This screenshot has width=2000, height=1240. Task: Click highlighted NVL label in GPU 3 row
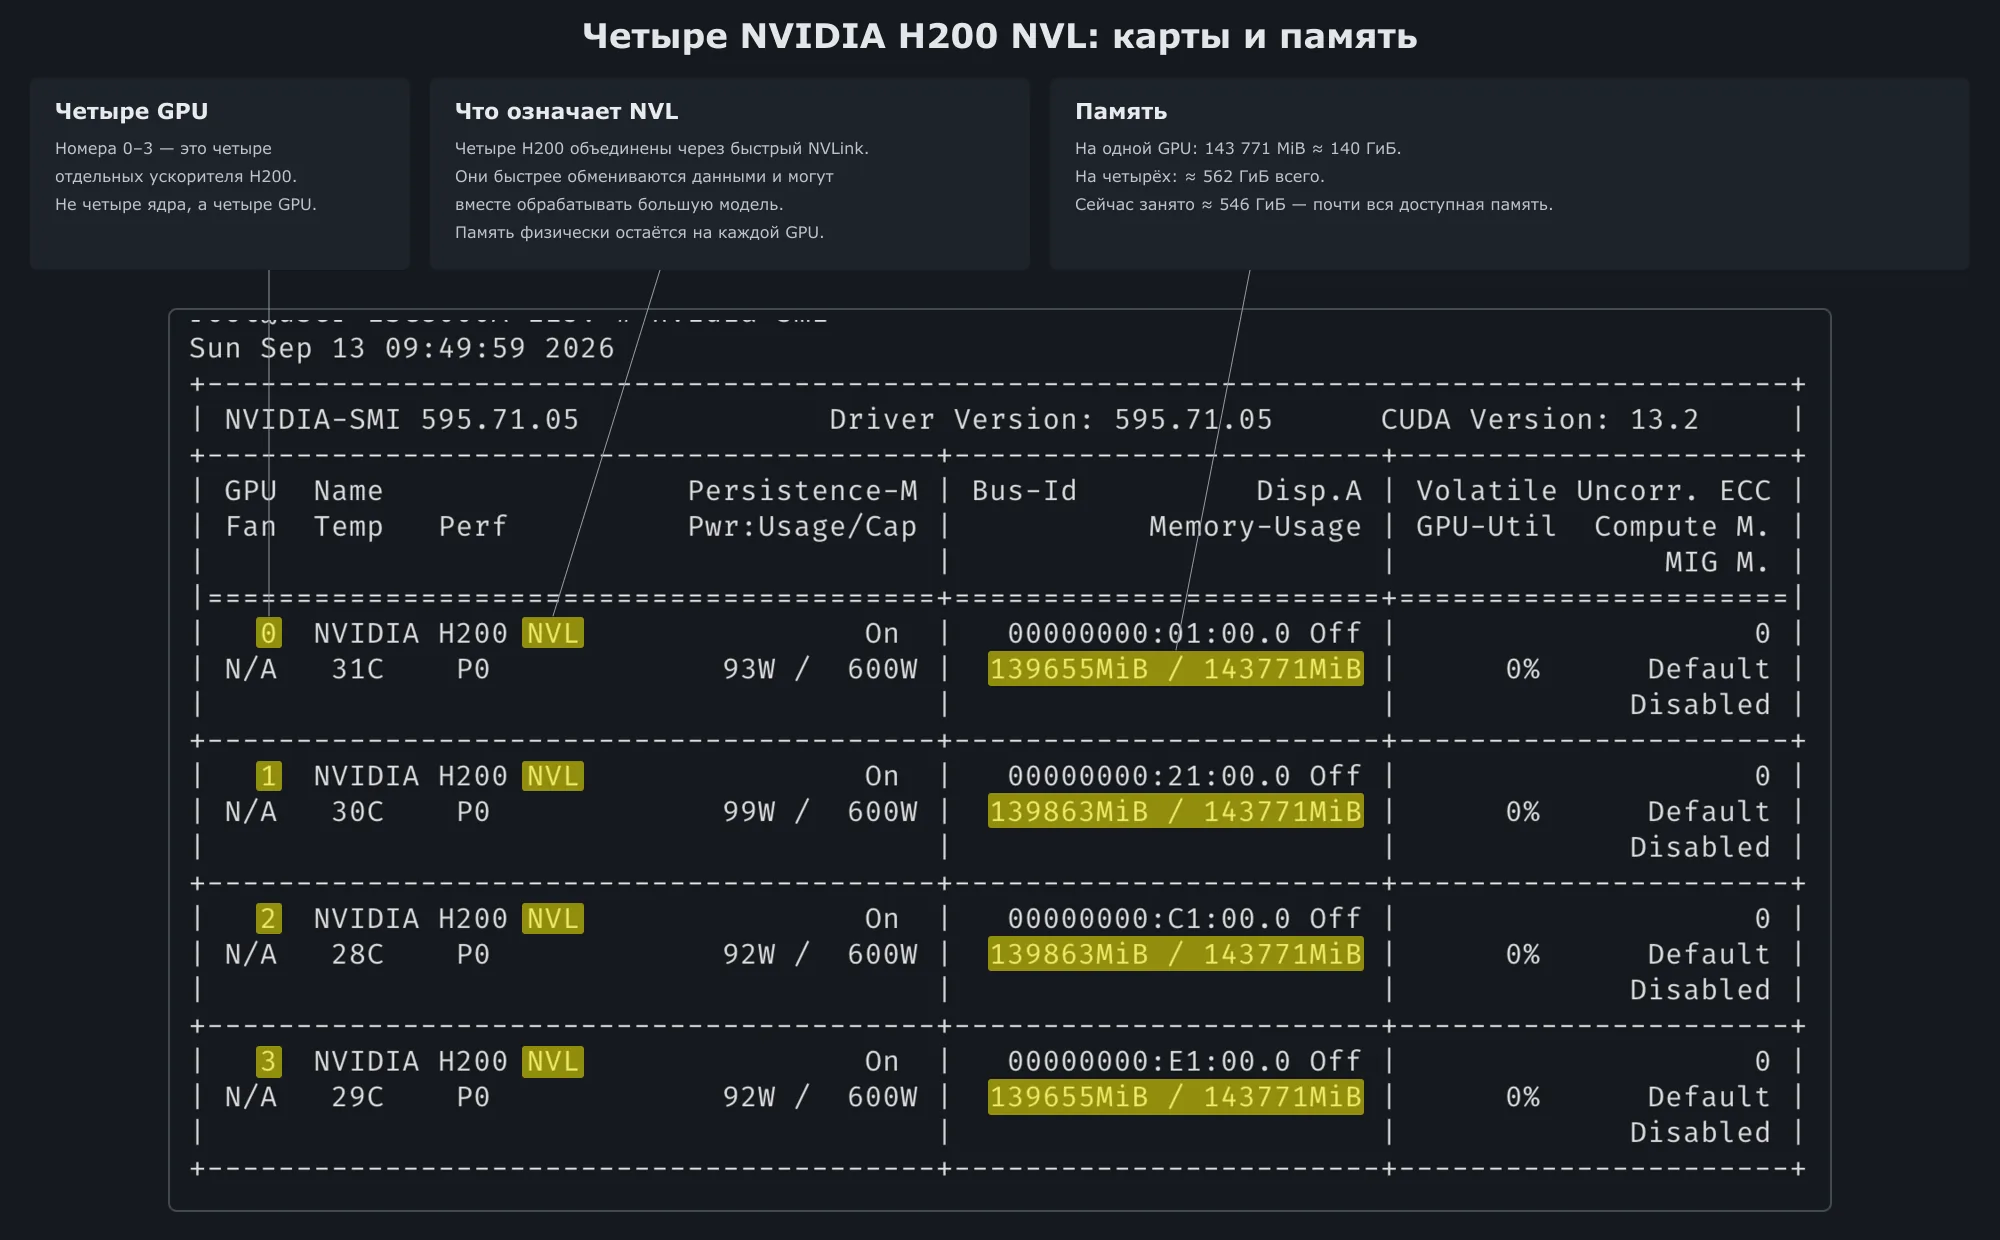click(553, 1061)
